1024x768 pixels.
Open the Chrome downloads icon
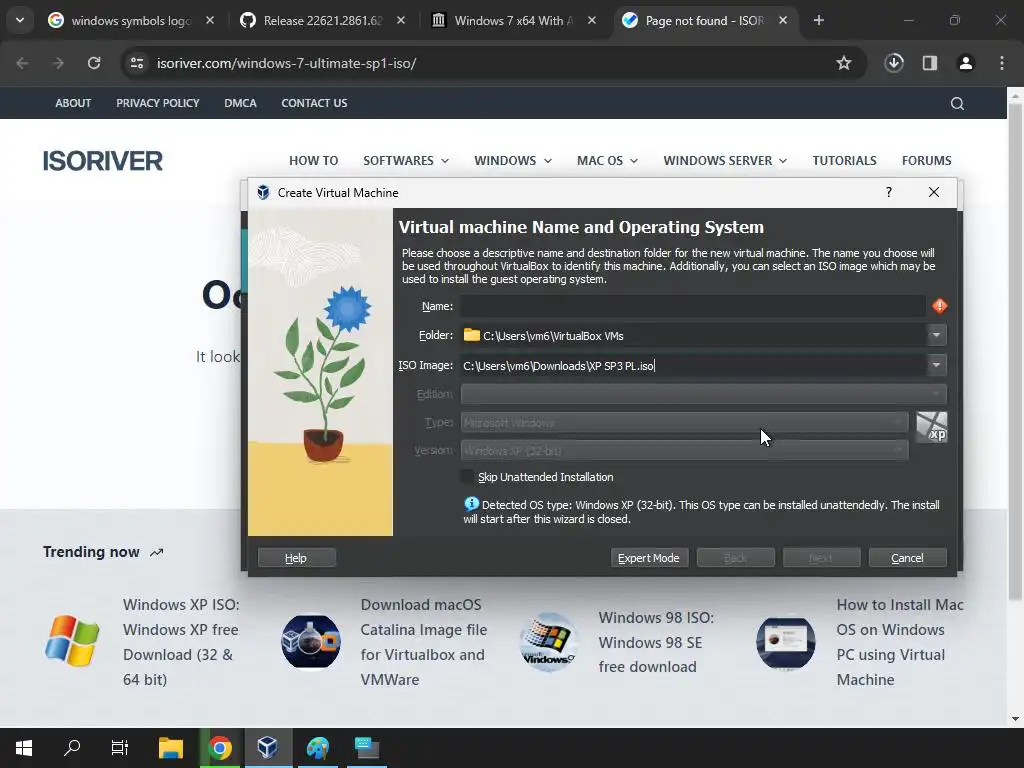(894, 63)
